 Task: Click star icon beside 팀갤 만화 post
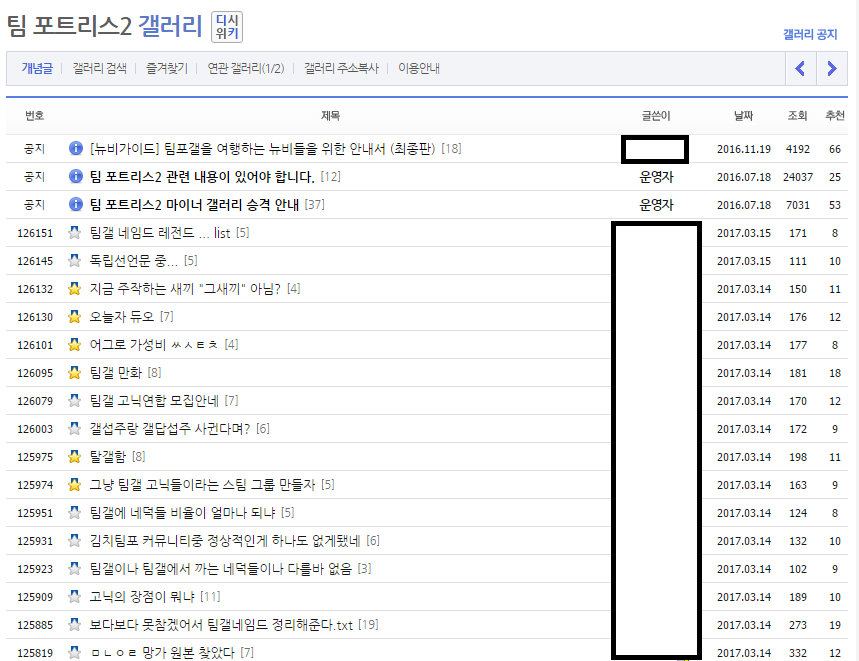(x=74, y=373)
